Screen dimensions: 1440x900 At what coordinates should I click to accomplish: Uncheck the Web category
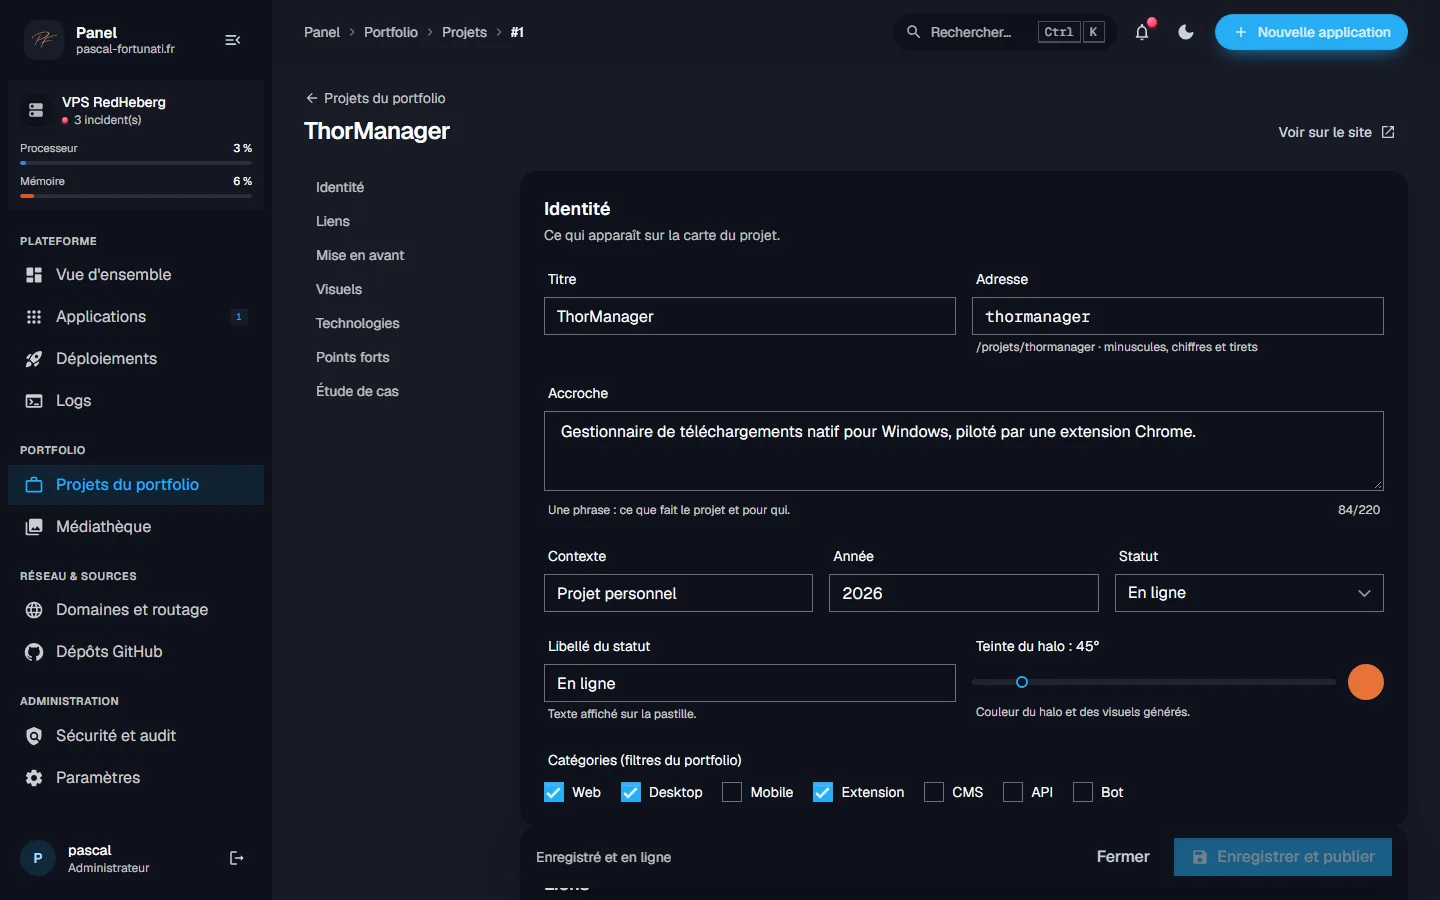(554, 792)
